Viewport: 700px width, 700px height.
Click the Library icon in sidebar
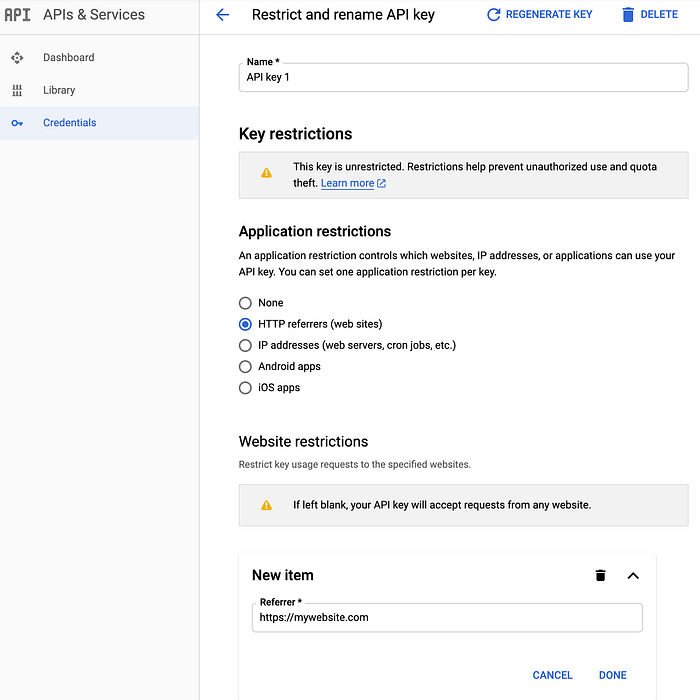tap(17, 90)
